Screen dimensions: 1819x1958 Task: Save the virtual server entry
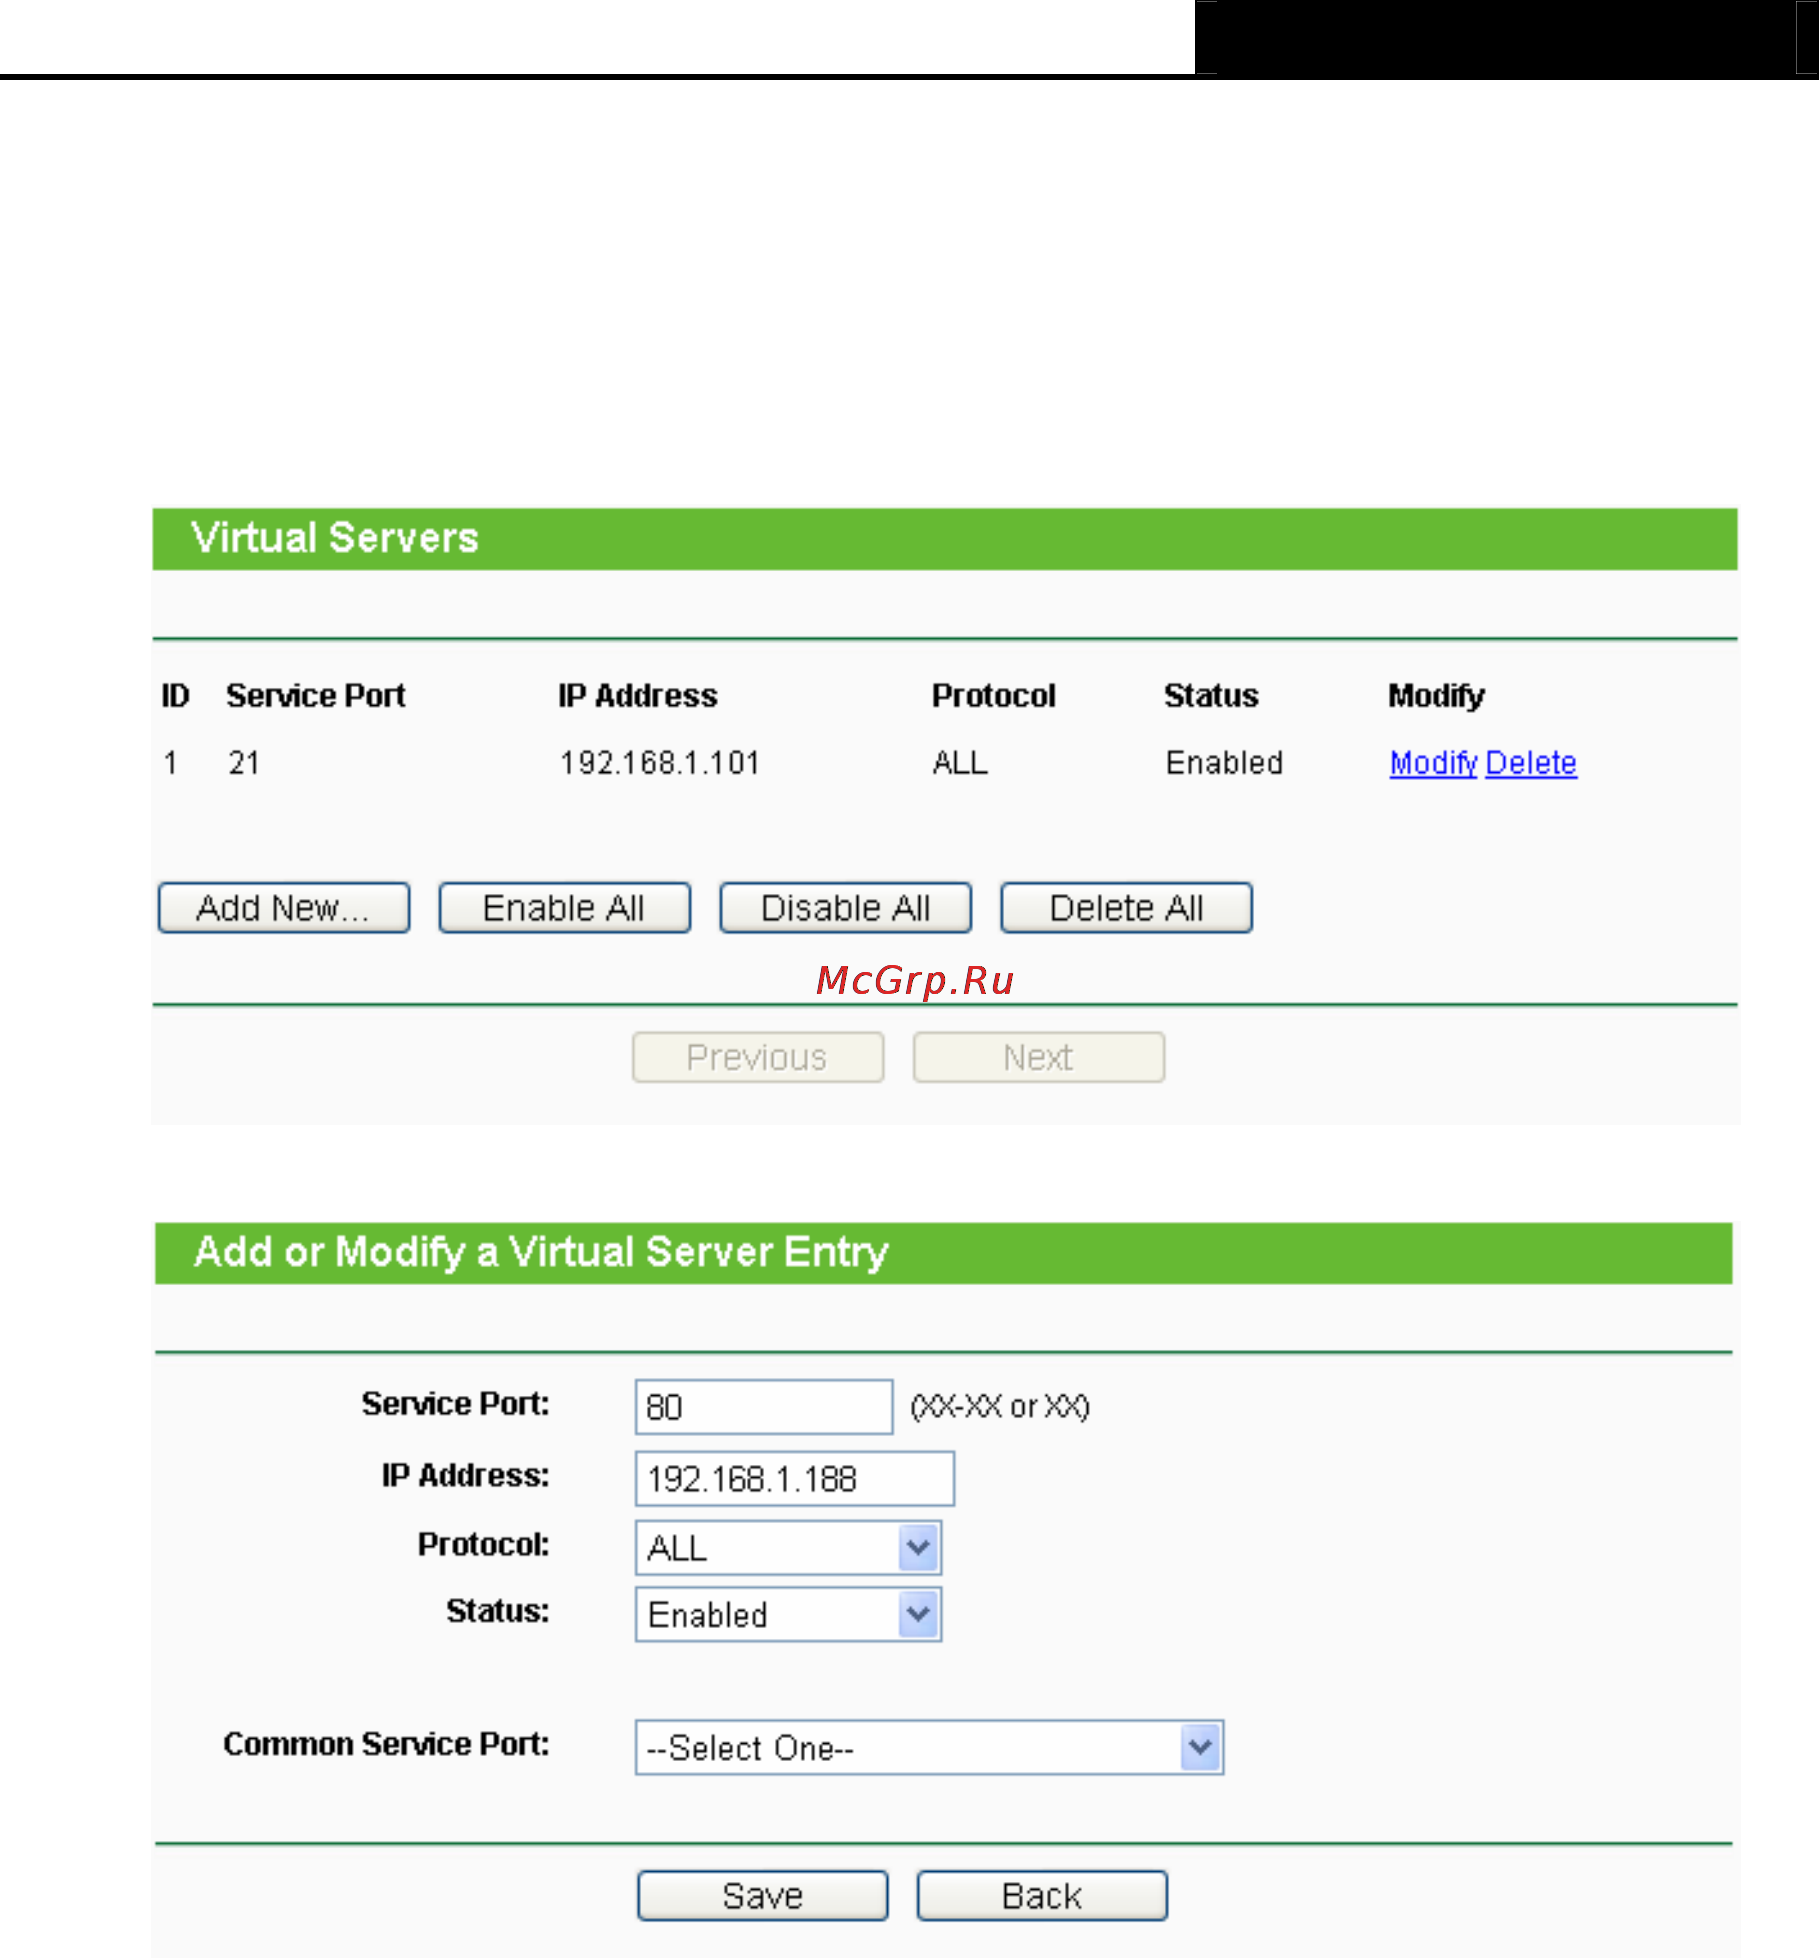click(763, 1896)
